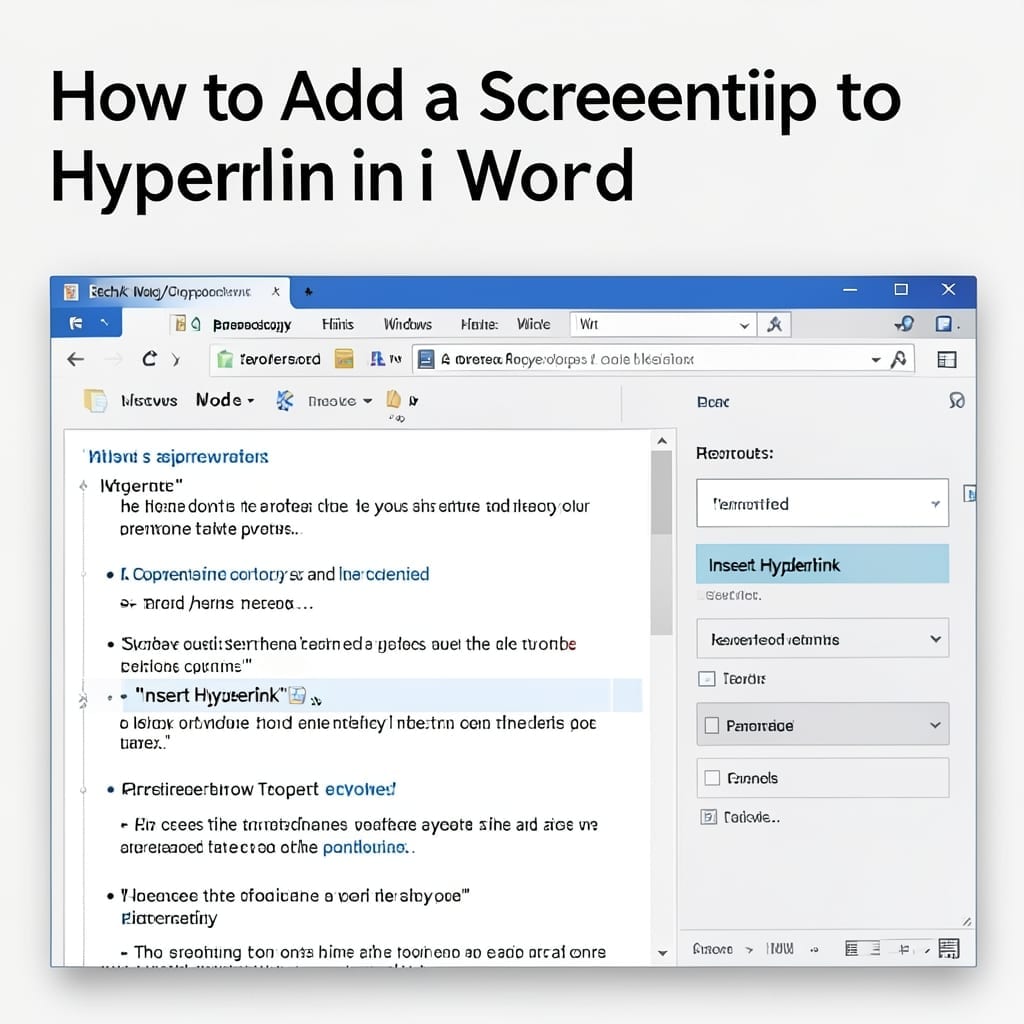
Task: Click the document scroll down arrow
Action: click(662, 953)
